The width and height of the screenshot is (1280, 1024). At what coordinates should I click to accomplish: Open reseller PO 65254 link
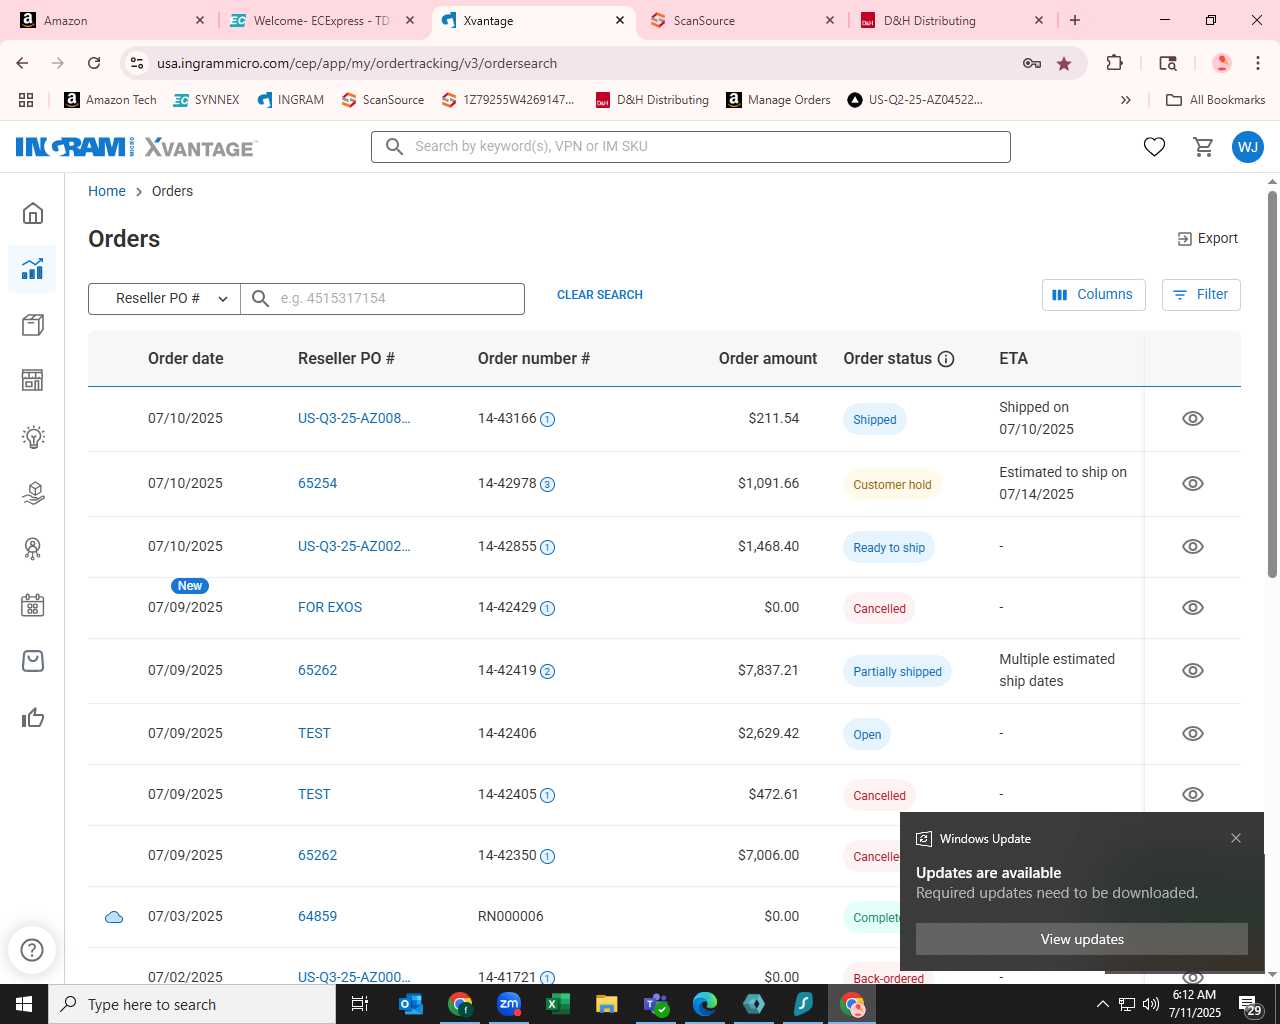318,484
